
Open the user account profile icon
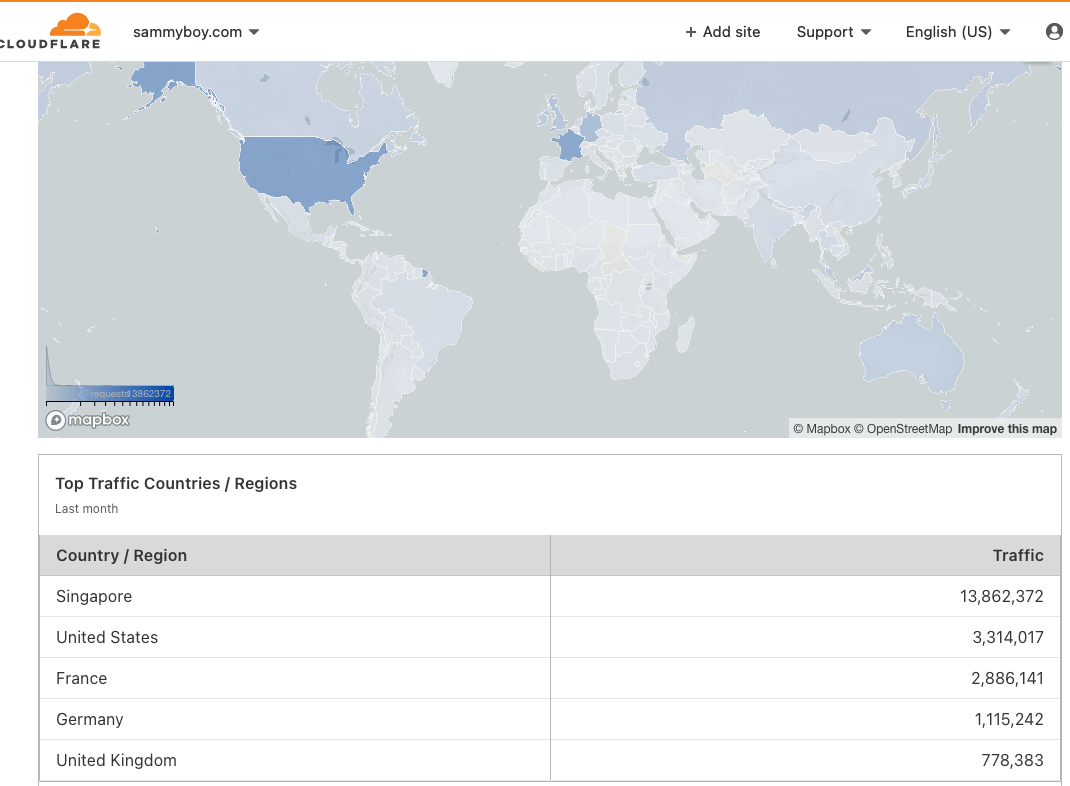(x=1054, y=32)
